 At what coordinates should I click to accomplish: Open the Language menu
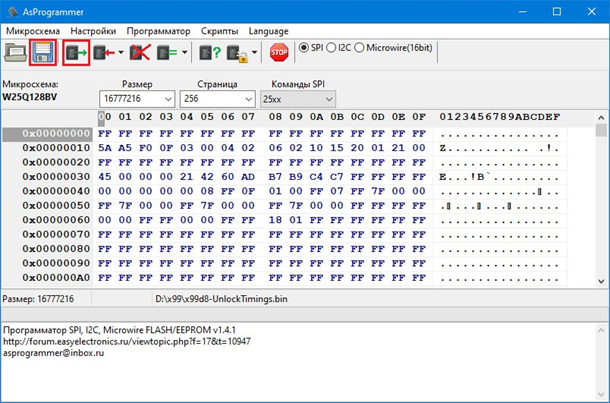click(268, 31)
